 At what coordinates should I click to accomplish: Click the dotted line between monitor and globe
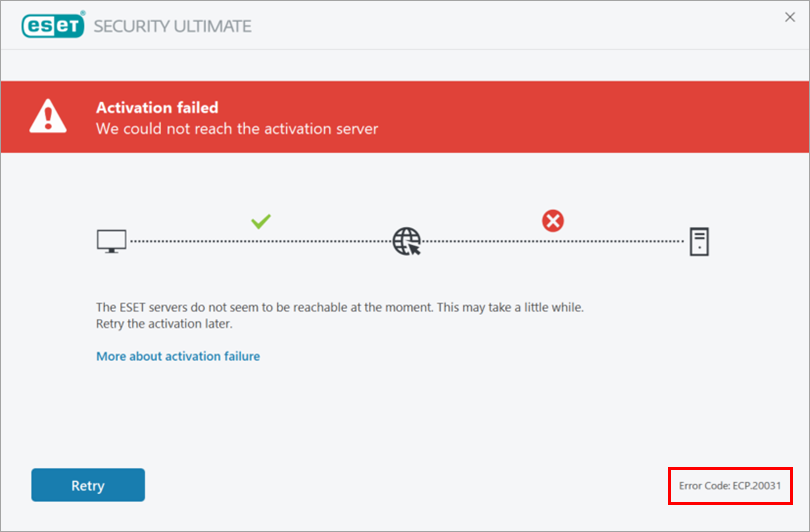[x=261, y=241]
